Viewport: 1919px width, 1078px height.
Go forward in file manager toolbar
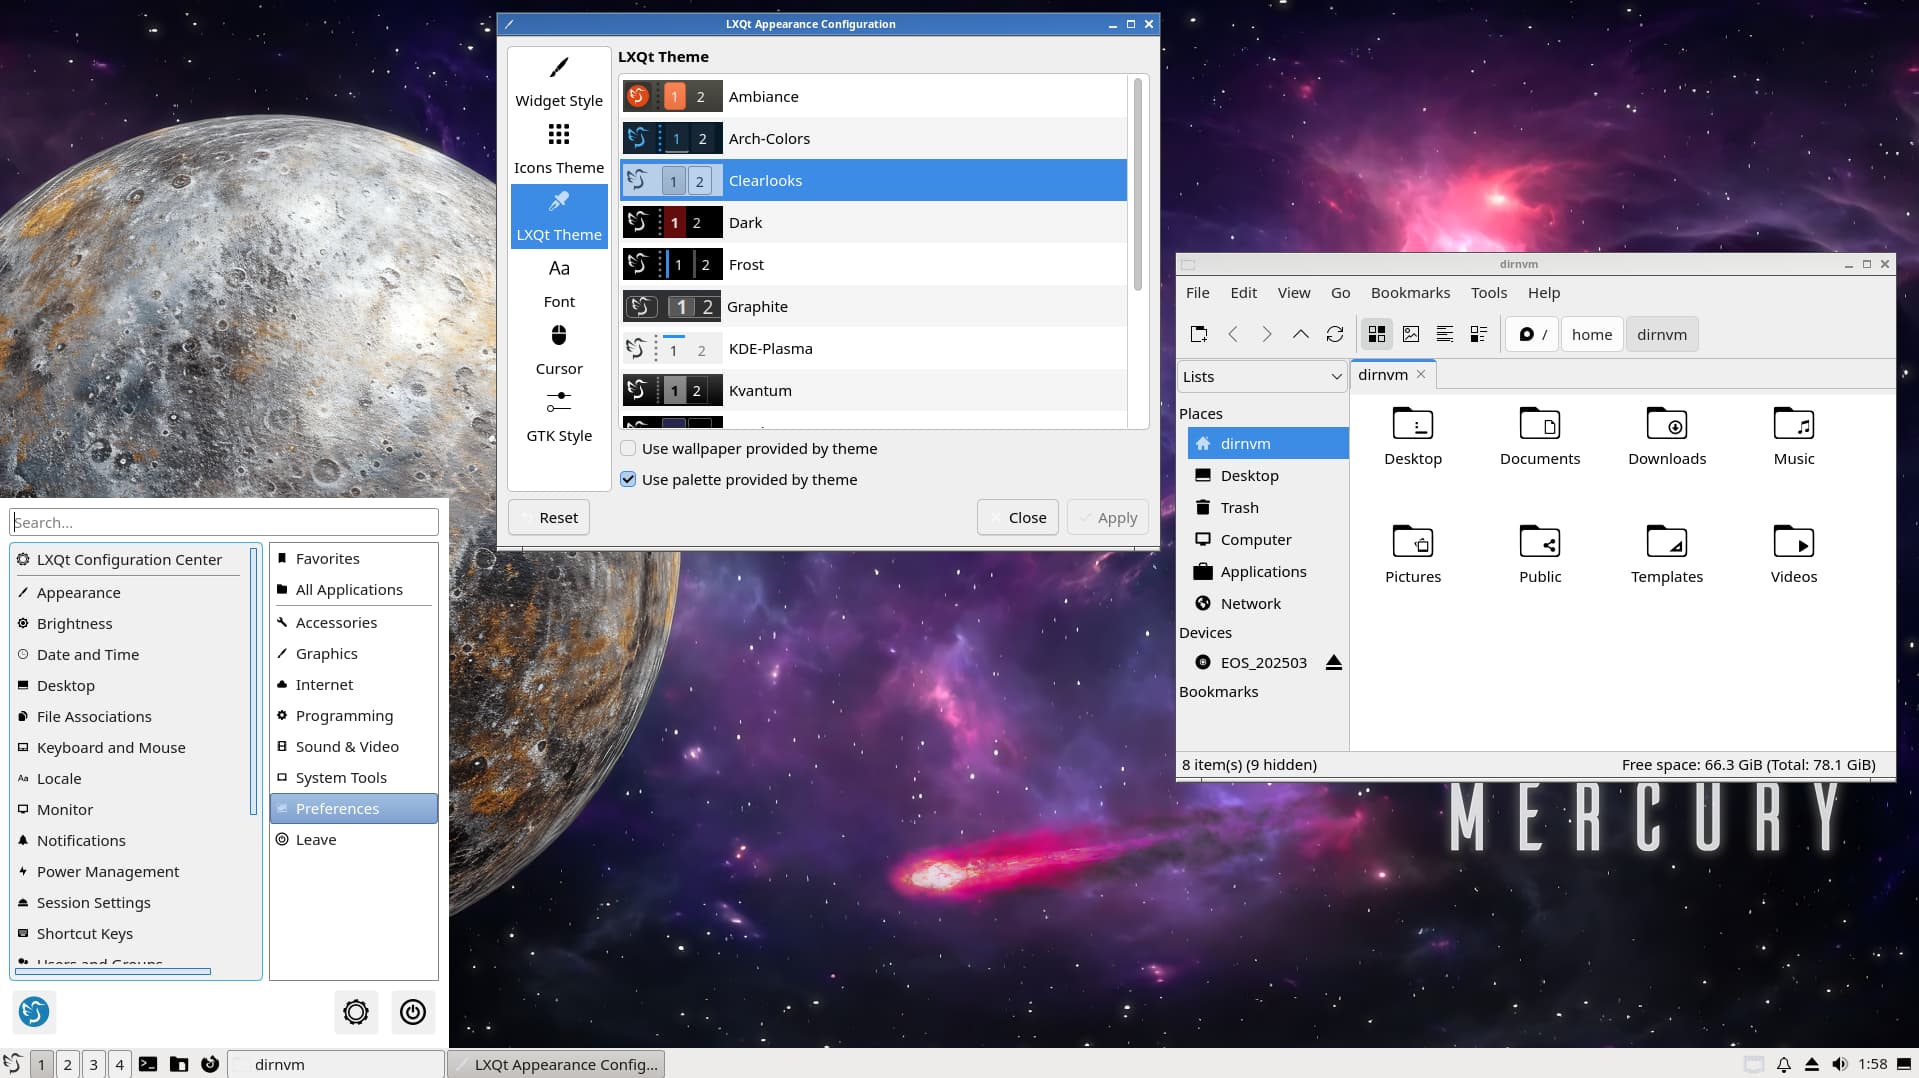pos(1267,334)
